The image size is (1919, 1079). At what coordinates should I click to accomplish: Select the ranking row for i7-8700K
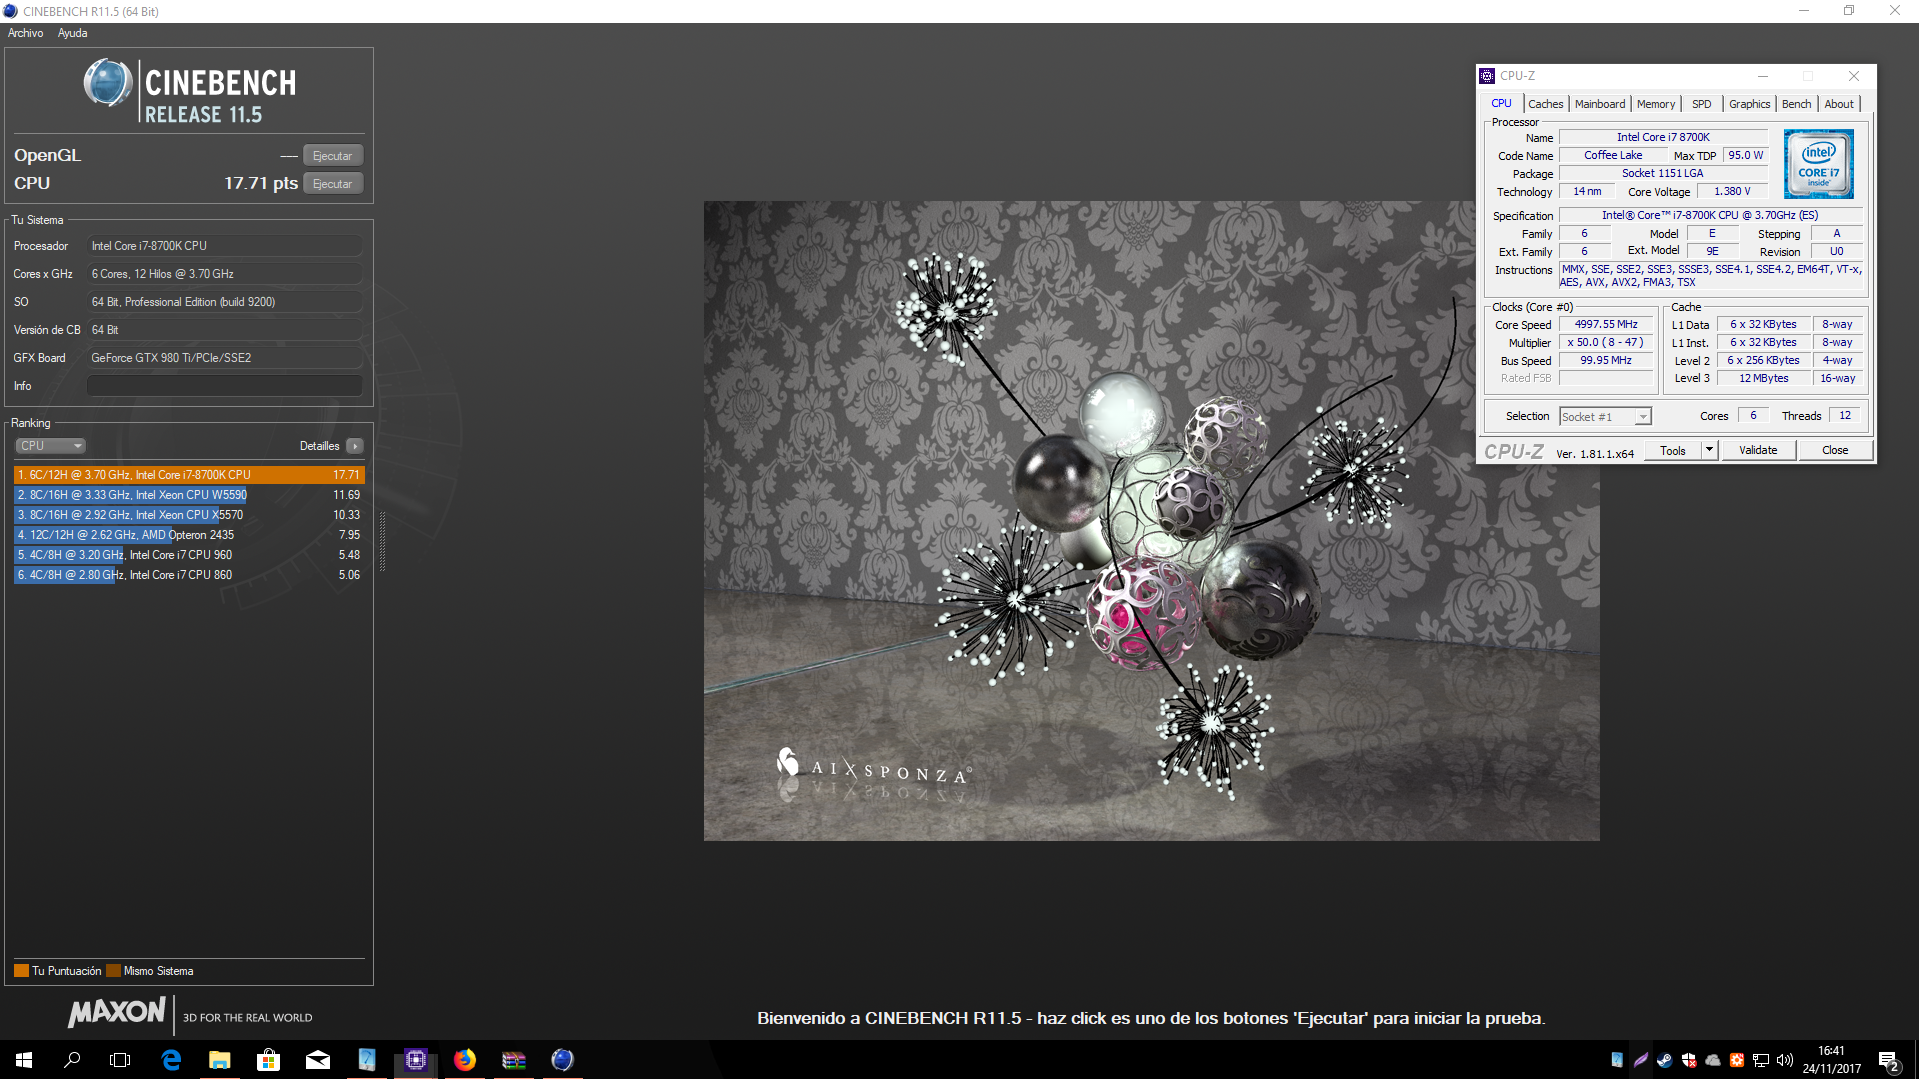click(x=189, y=475)
